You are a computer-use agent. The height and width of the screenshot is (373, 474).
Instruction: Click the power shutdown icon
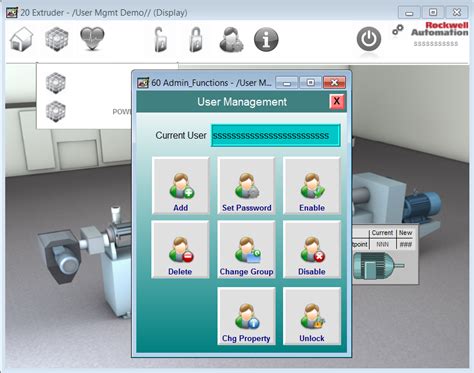click(x=369, y=39)
